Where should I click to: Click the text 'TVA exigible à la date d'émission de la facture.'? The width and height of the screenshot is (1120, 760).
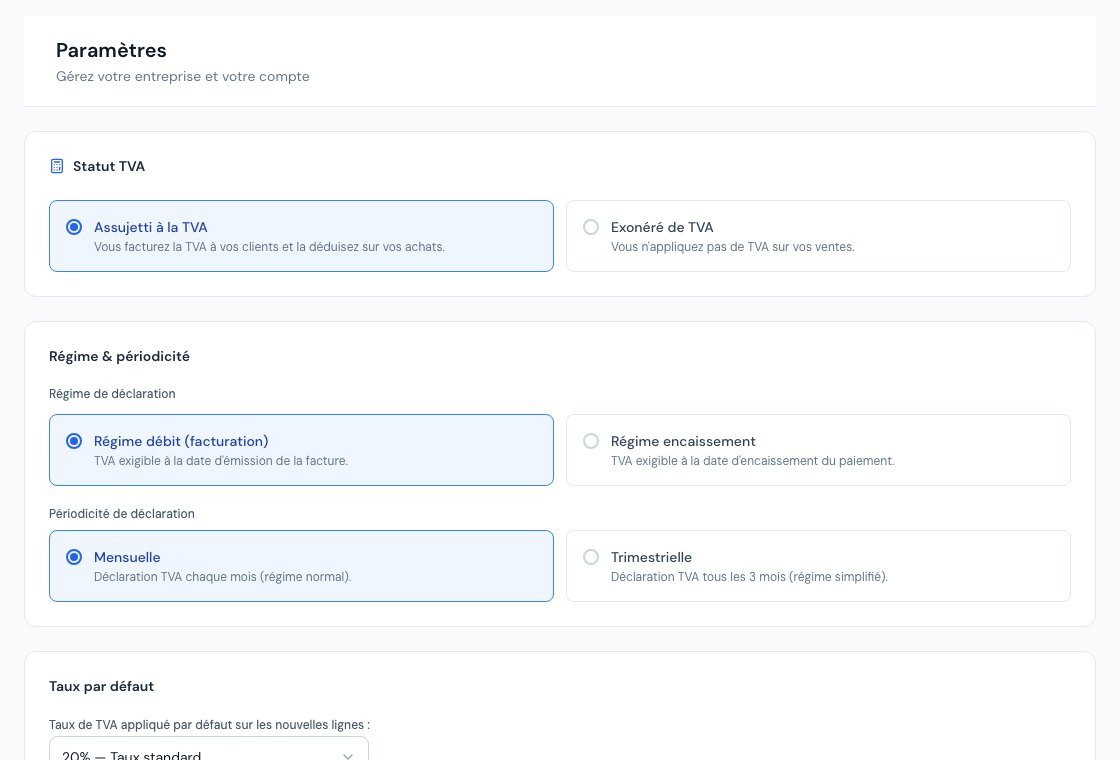click(x=221, y=461)
